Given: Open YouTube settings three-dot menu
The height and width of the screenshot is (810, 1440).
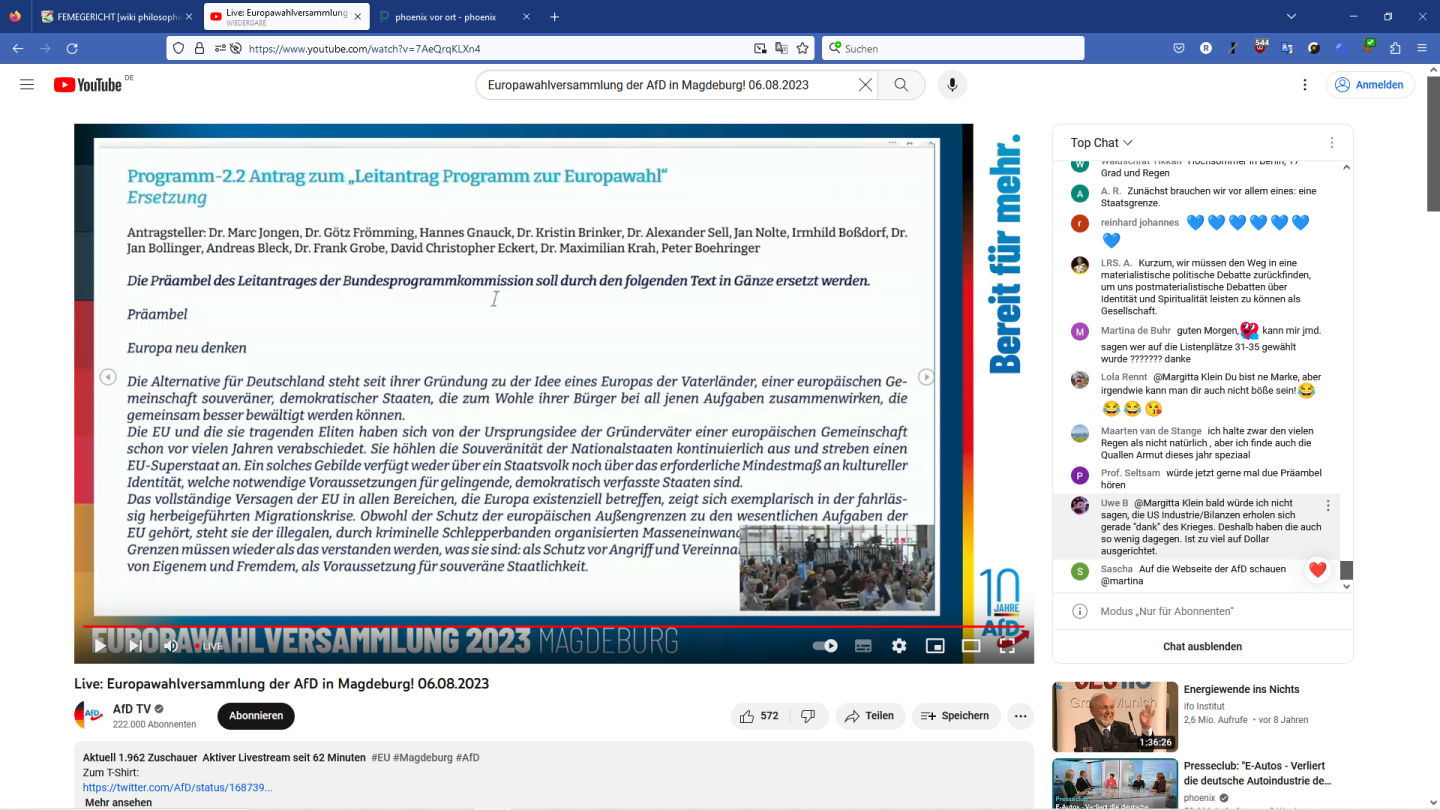Looking at the screenshot, I should coord(1305,85).
